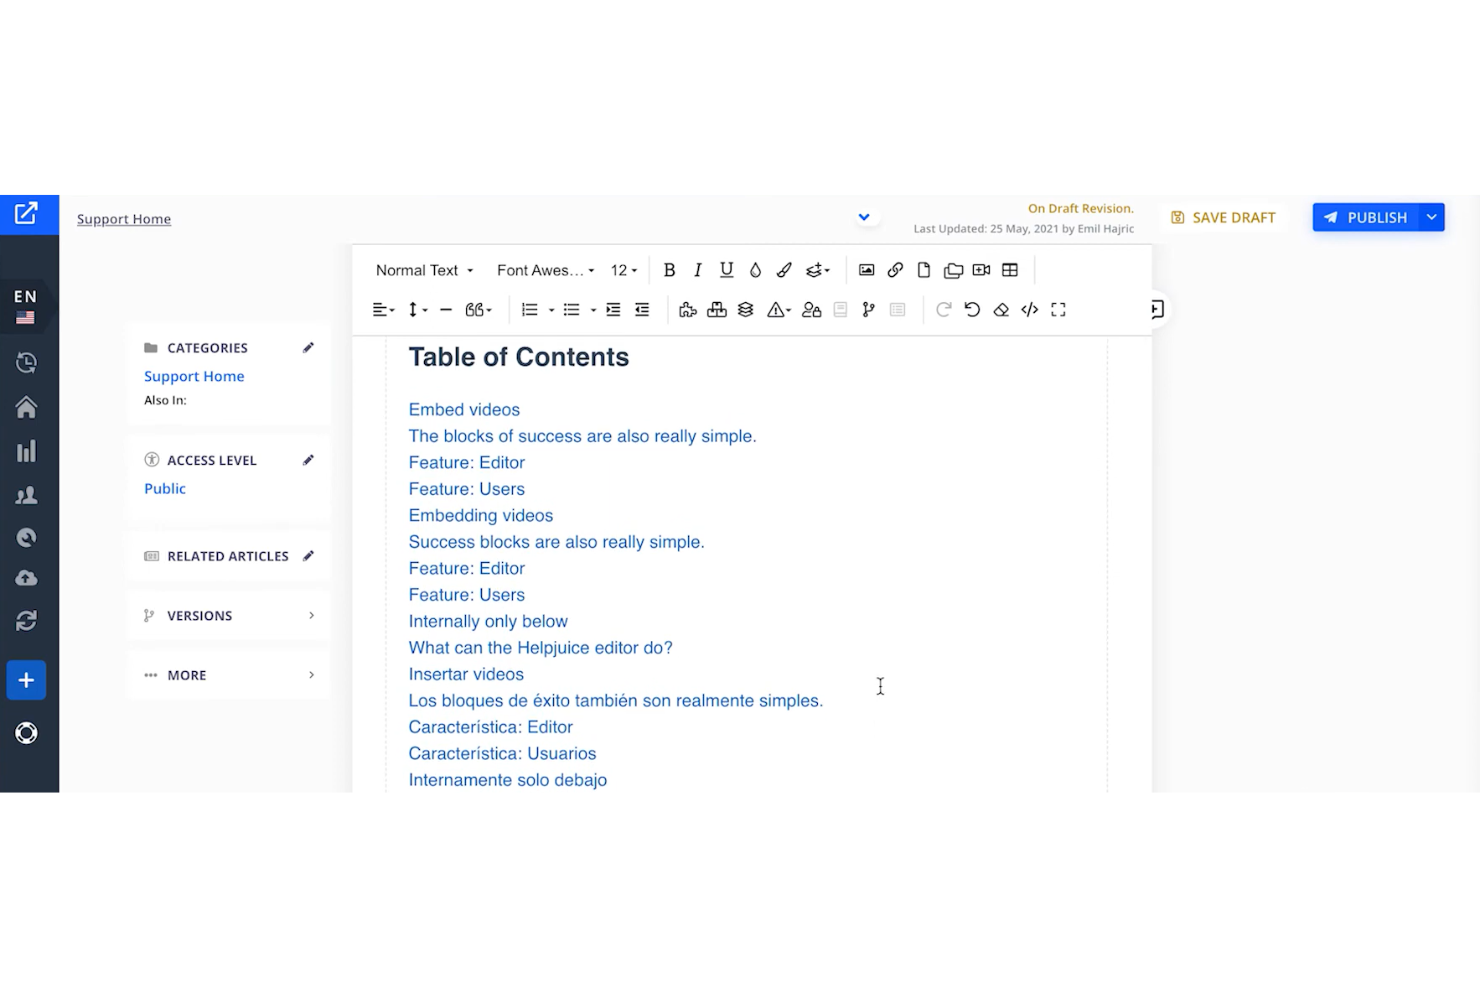This screenshot has height=987, width=1480.
Task: Toggle underline formatting
Action: point(726,269)
